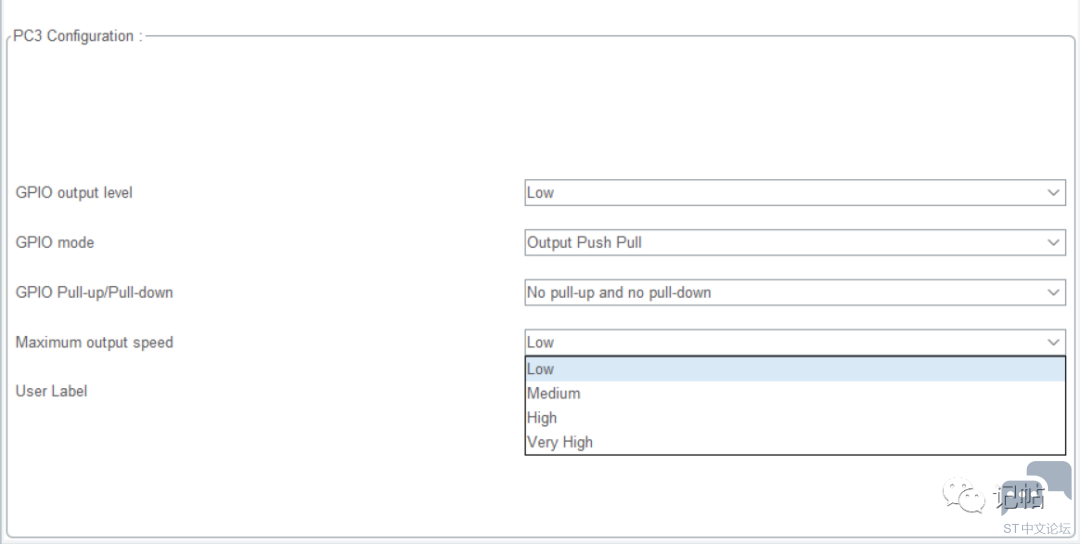The height and width of the screenshot is (544, 1080).
Task: Collapse the Maximum output speed combo box
Action: pos(795,342)
